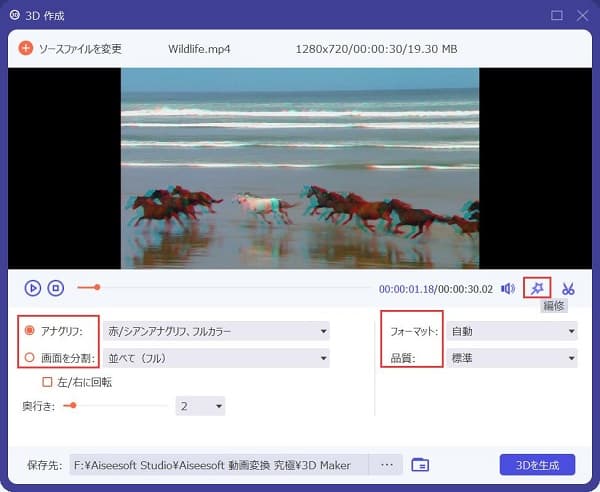Open the output folder icon
This screenshot has width=600, height=492.
(x=420, y=465)
